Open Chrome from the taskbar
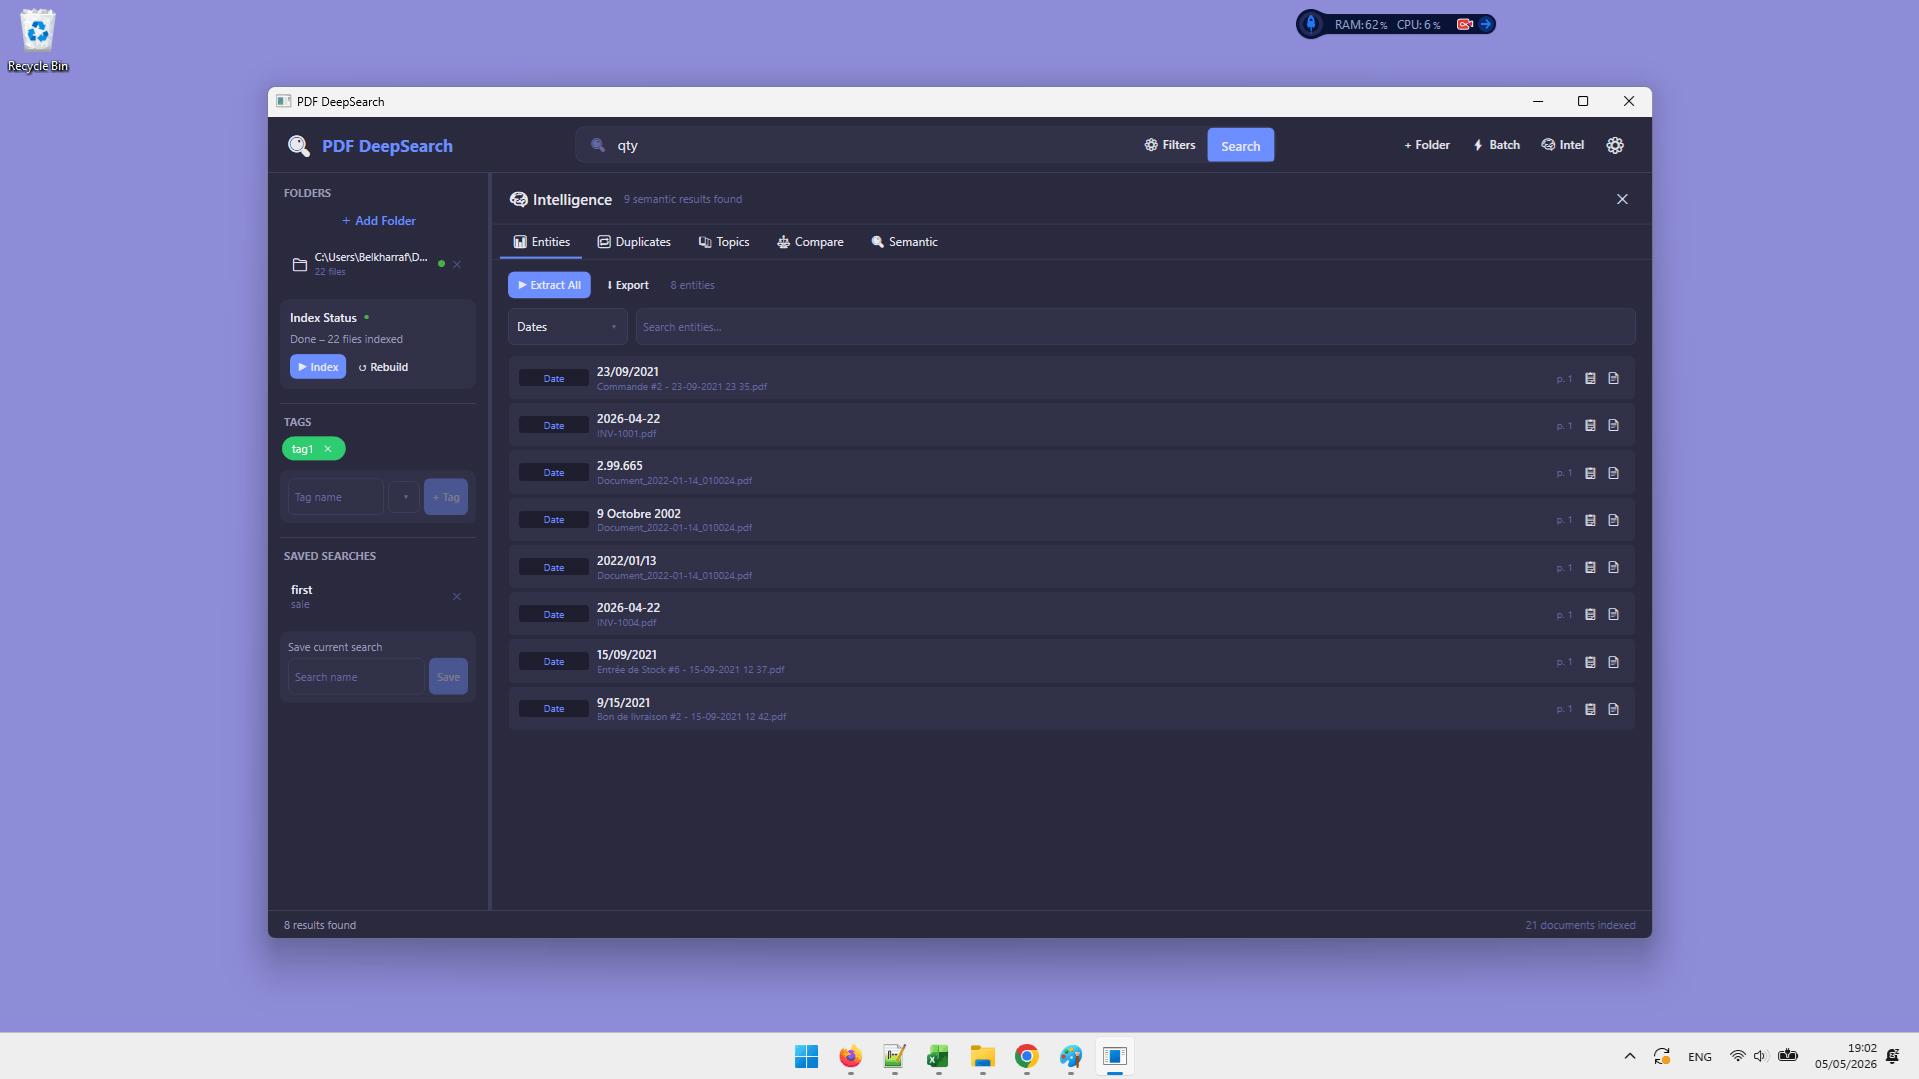The height and width of the screenshot is (1079, 1919). click(1026, 1056)
